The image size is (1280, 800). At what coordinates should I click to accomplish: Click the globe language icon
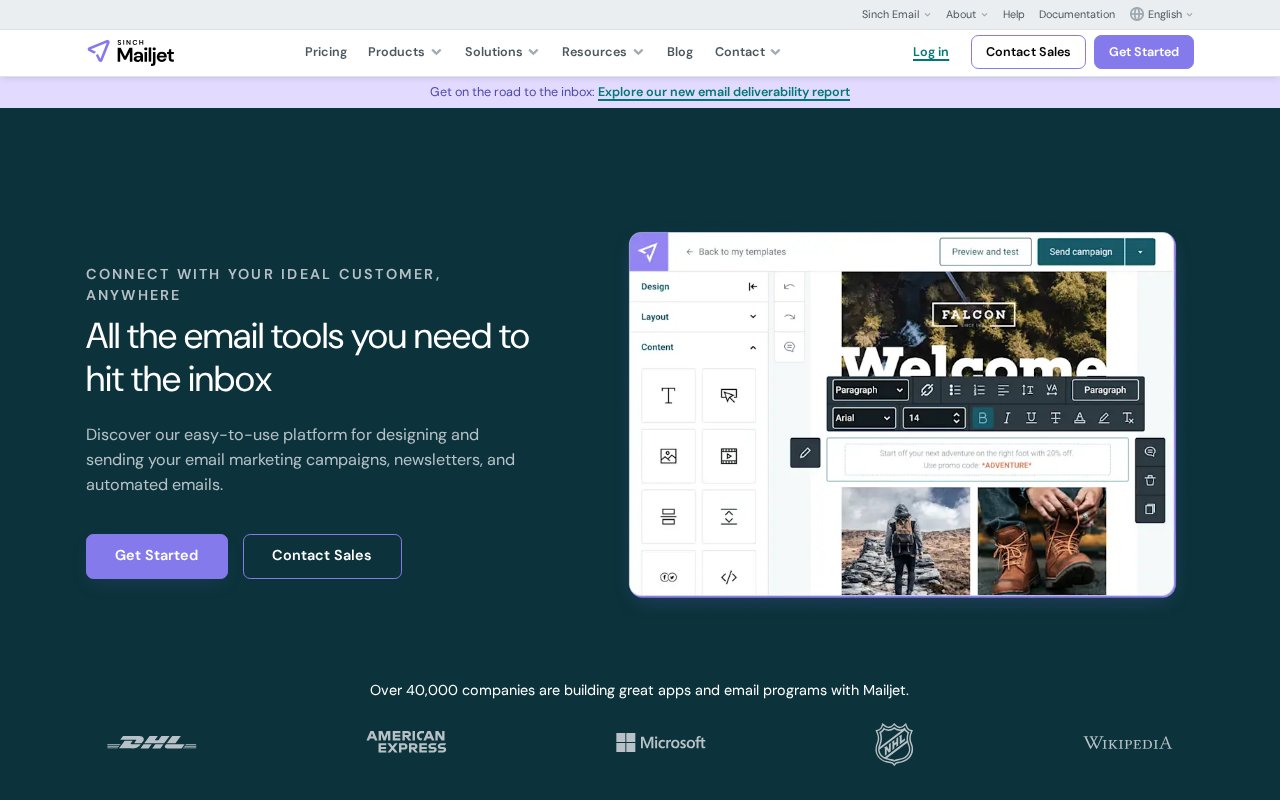[x=1137, y=14]
